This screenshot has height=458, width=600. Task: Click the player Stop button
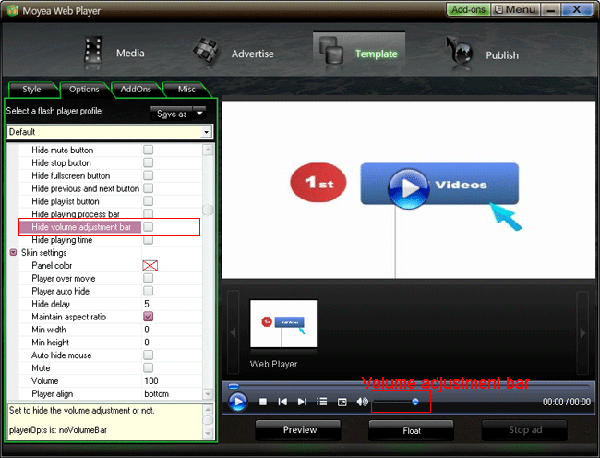coord(262,402)
